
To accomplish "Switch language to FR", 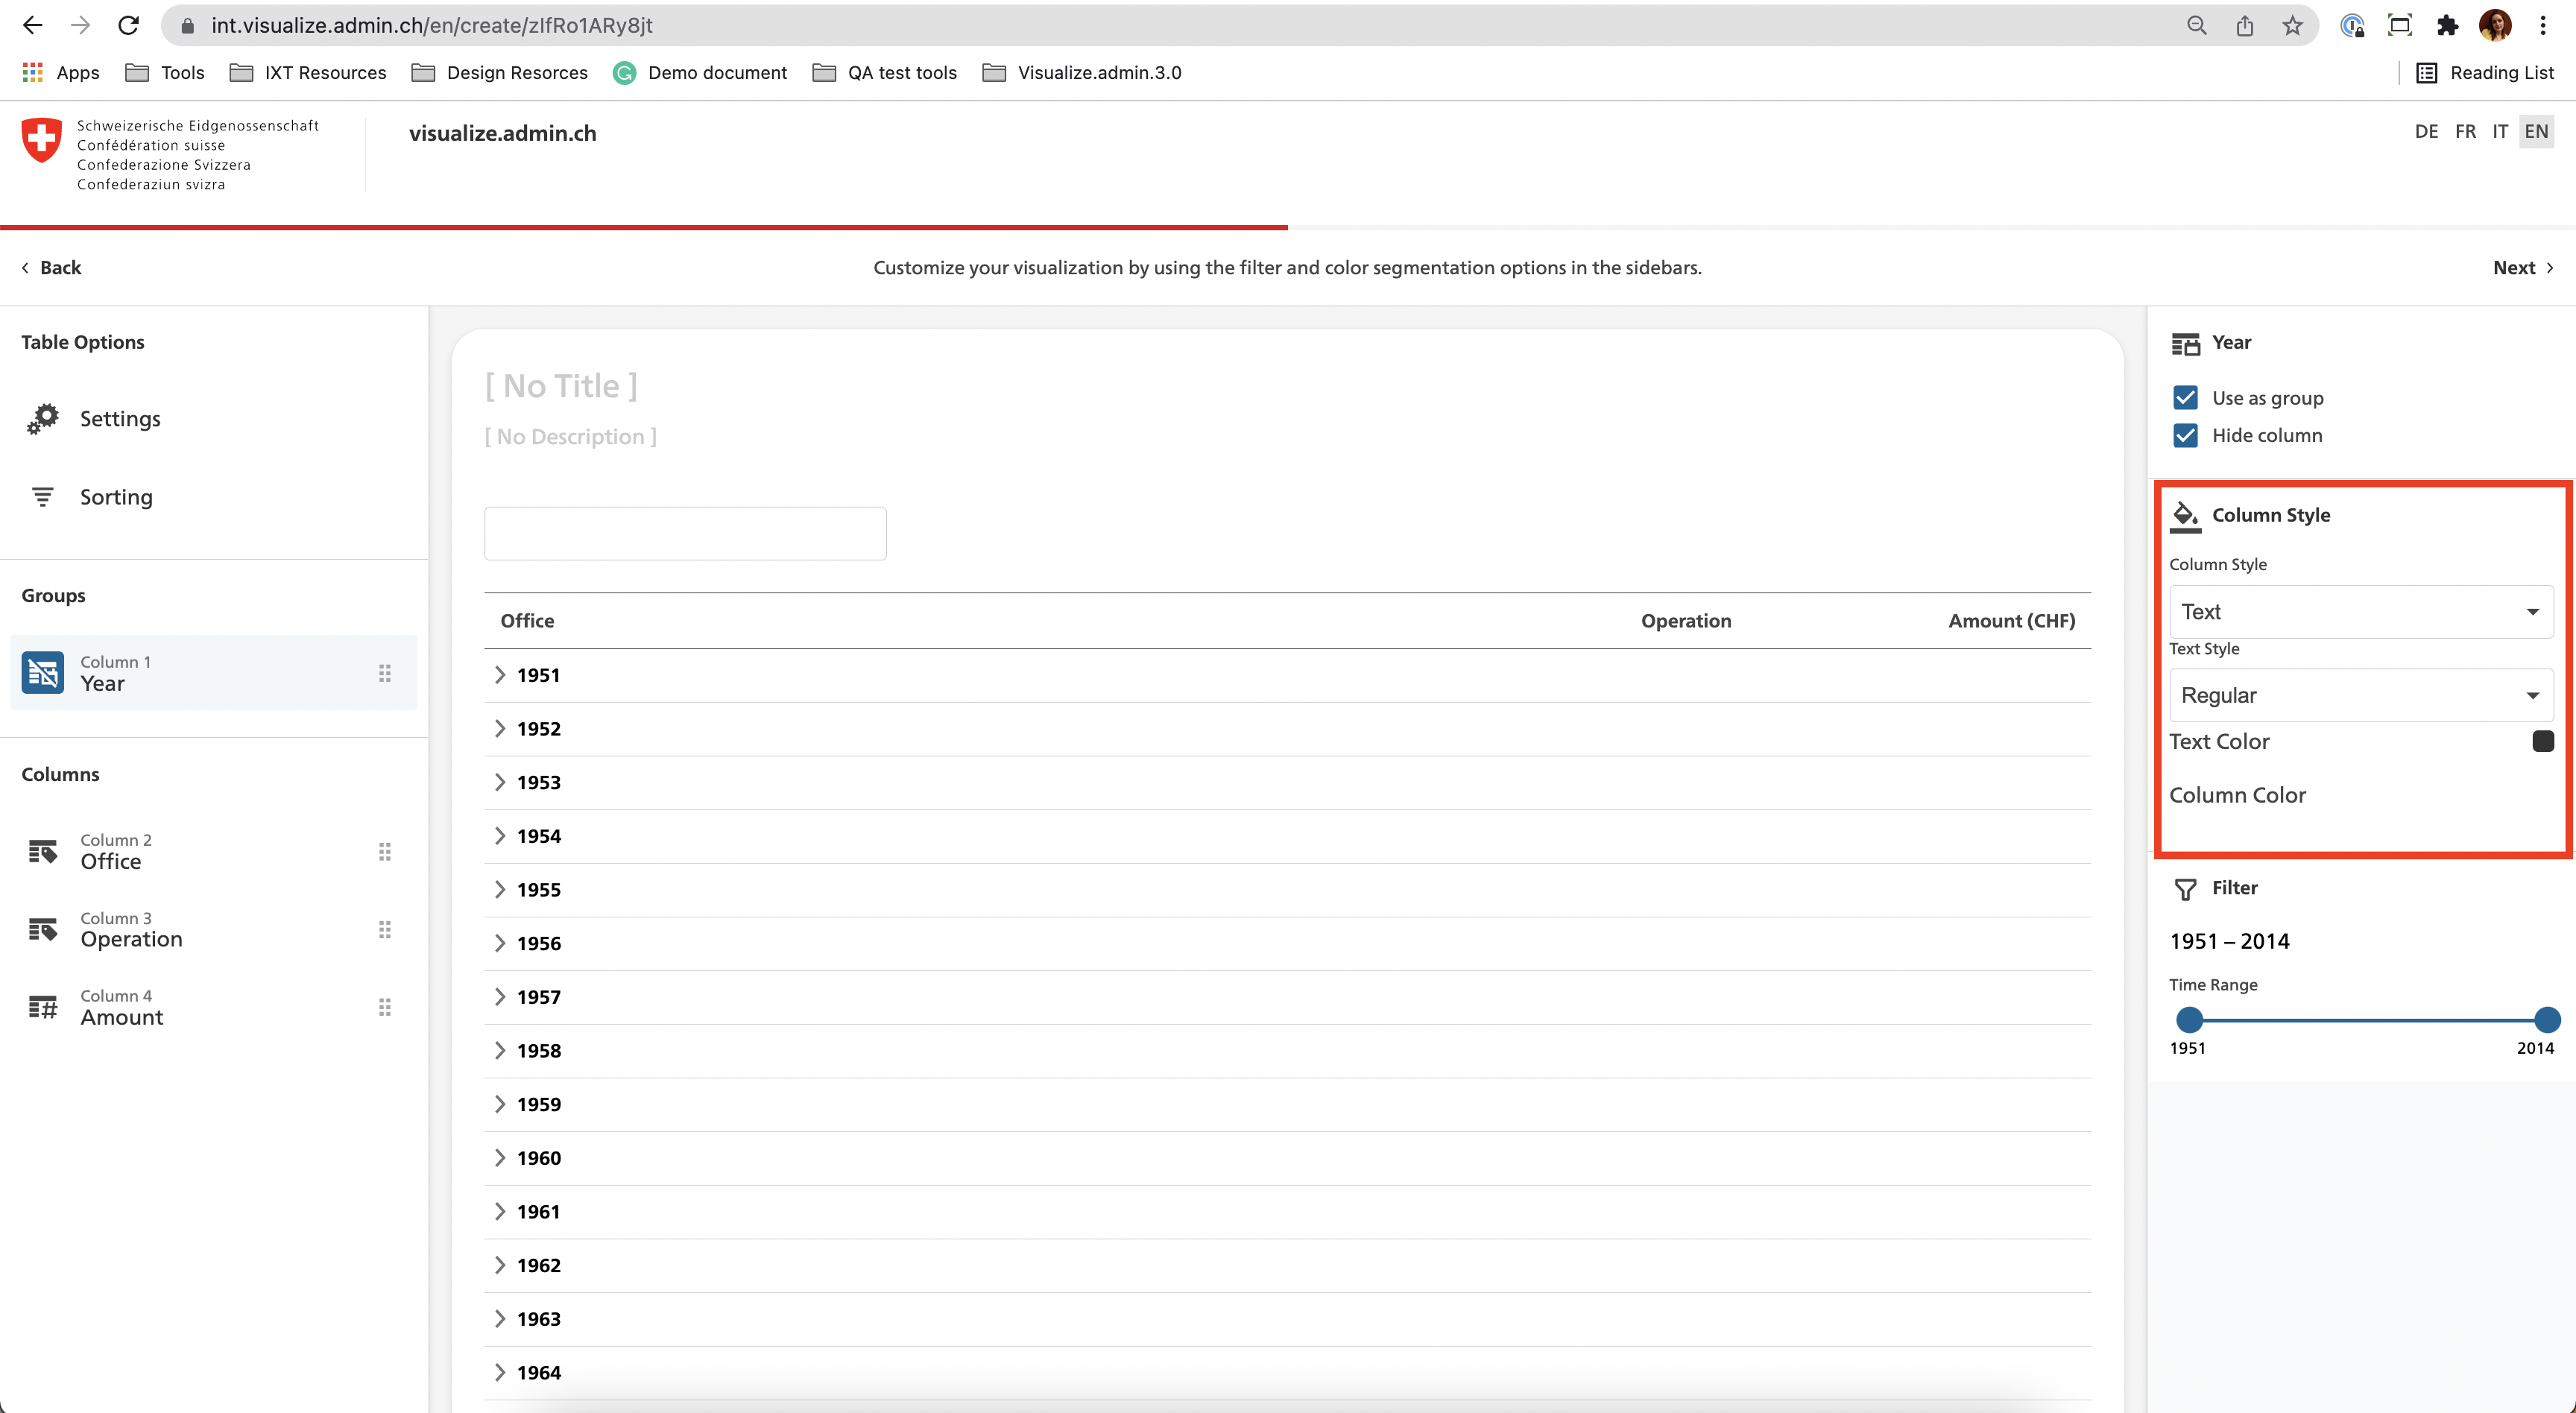I will click(x=2465, y=132).
